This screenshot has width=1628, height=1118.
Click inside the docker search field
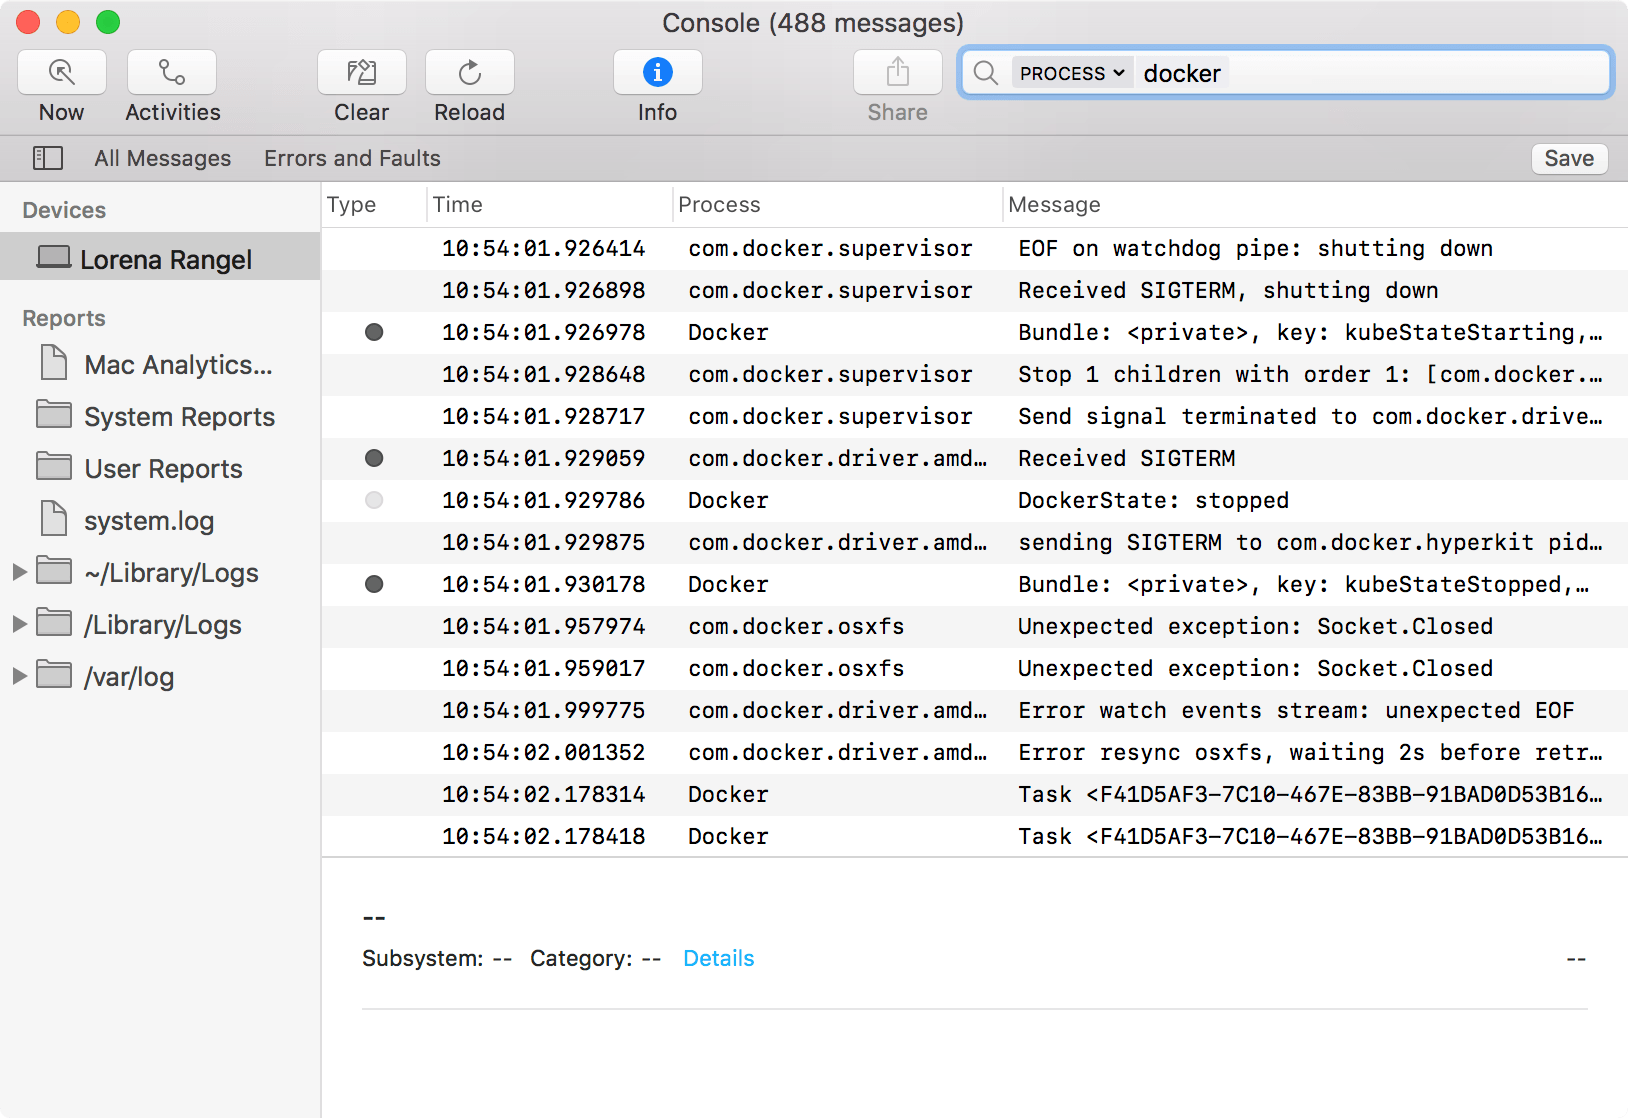point(1300,72)
